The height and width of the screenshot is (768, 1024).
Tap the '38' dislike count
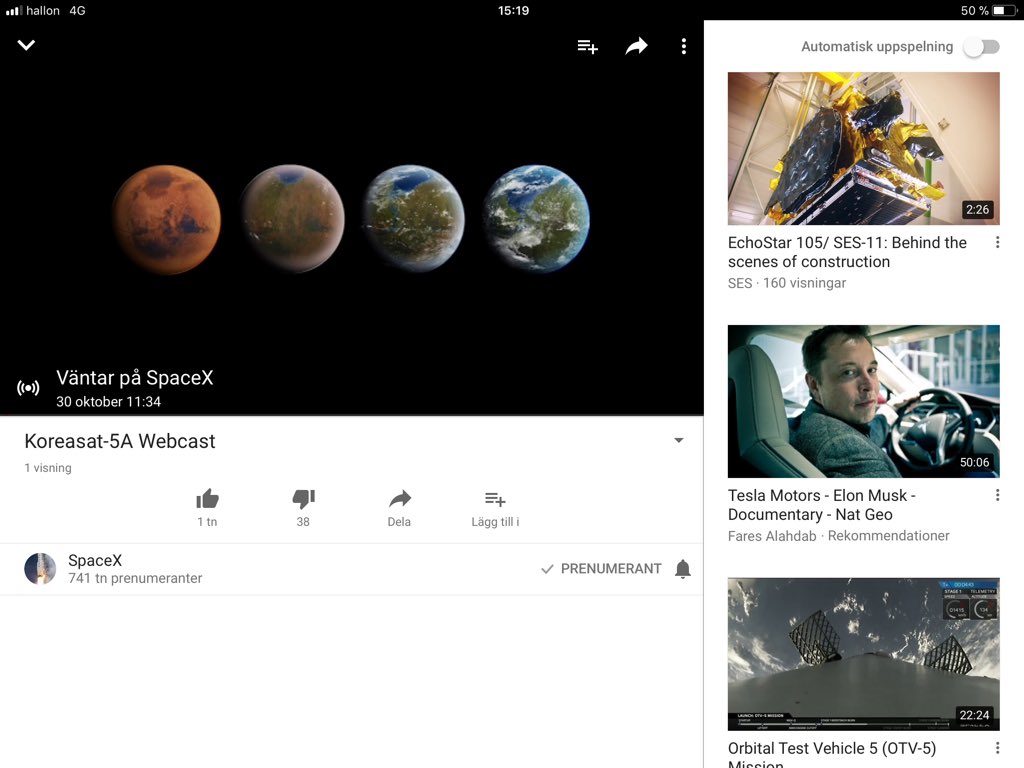tap(303, 522)
